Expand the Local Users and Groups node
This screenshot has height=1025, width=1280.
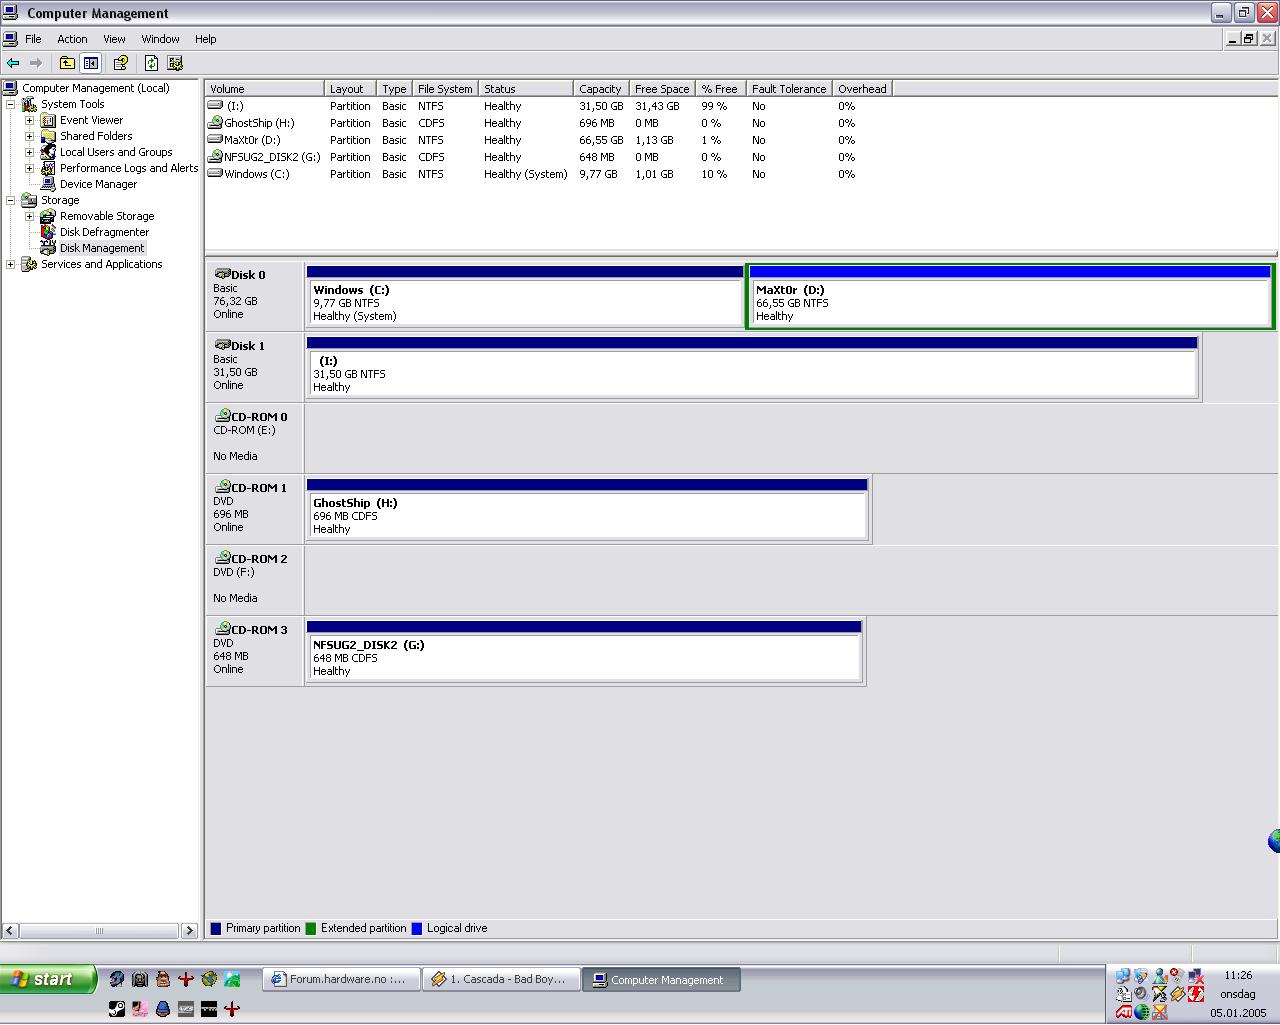(x=29, y=152)
